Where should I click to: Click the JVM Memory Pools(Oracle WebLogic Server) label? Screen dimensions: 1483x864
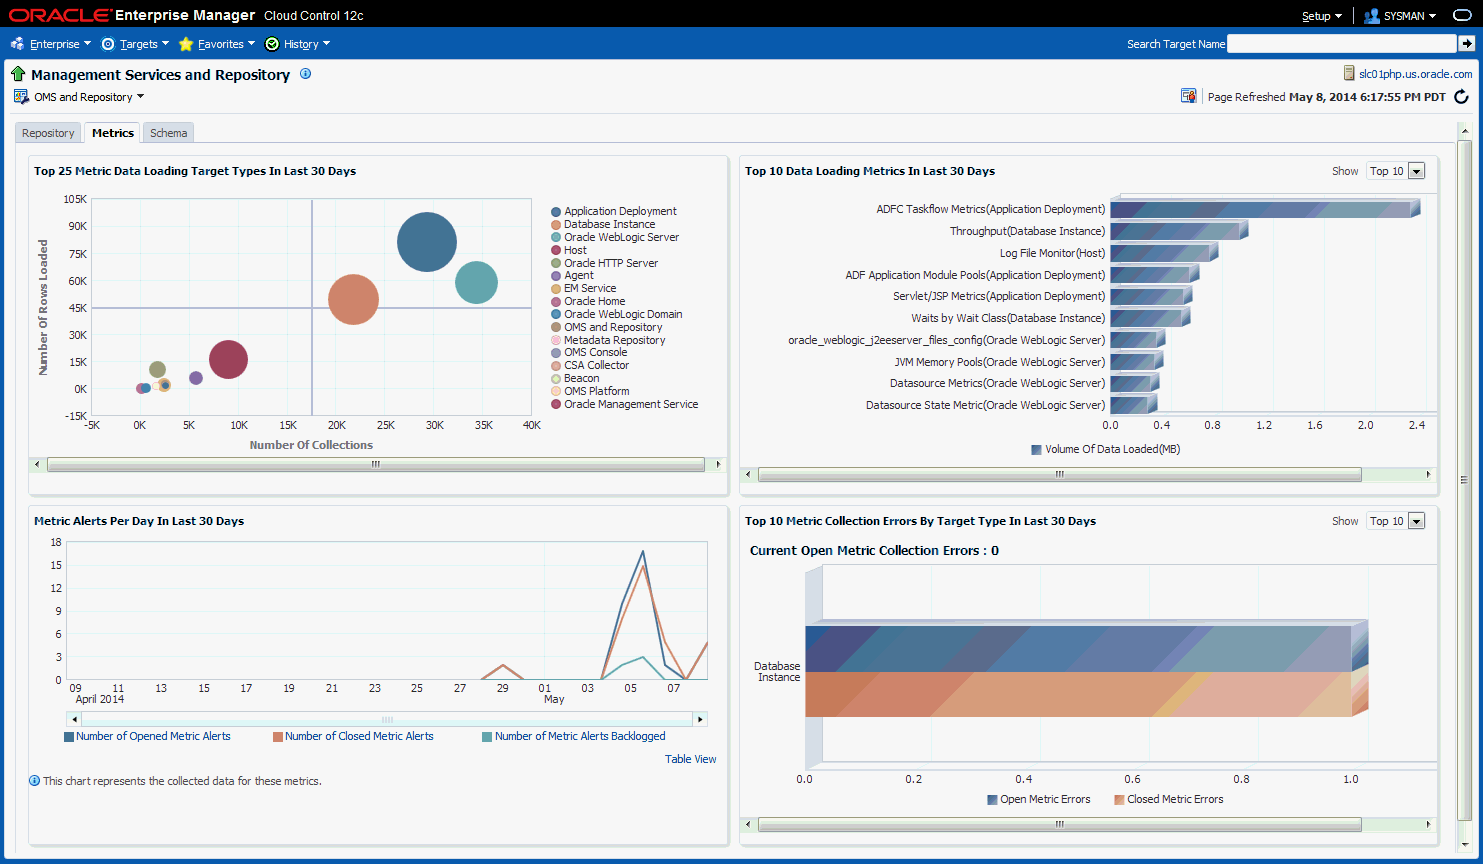point(1000,362)
